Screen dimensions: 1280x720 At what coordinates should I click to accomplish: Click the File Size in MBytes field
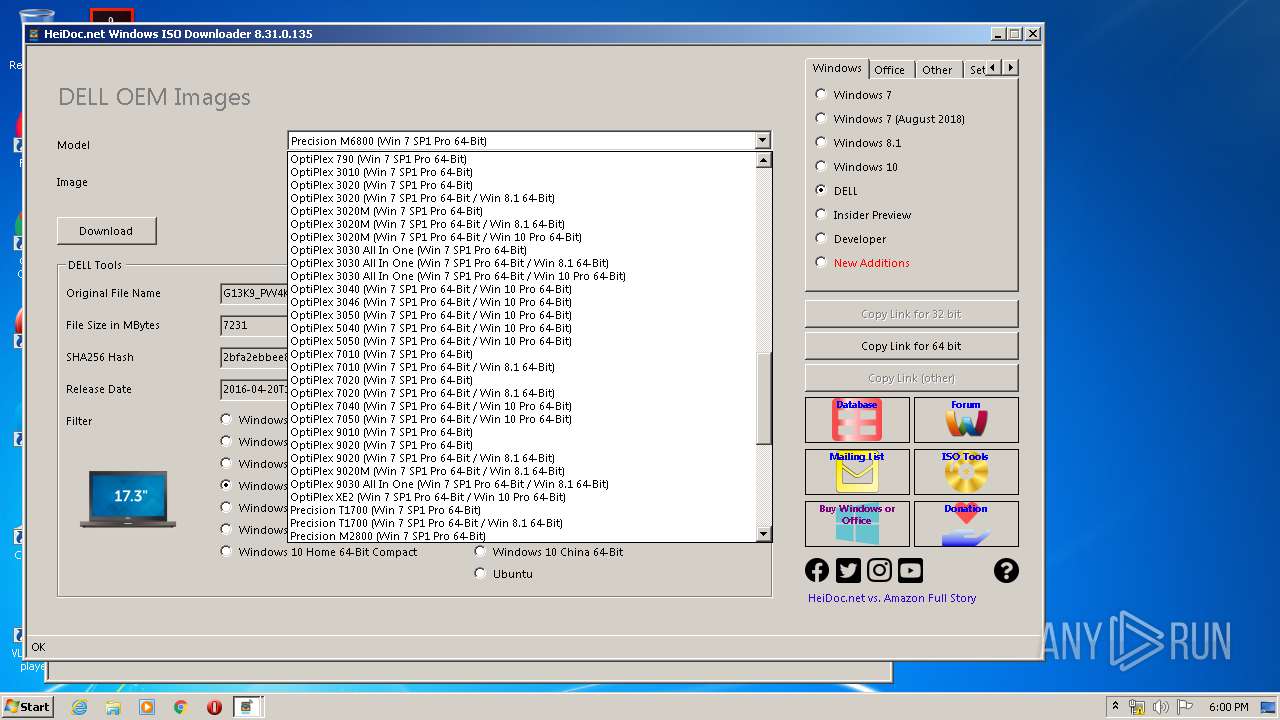[254, 325]
